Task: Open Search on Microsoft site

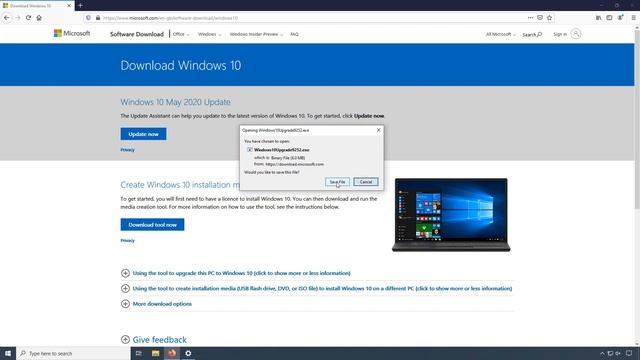Action: coord(532,34)
